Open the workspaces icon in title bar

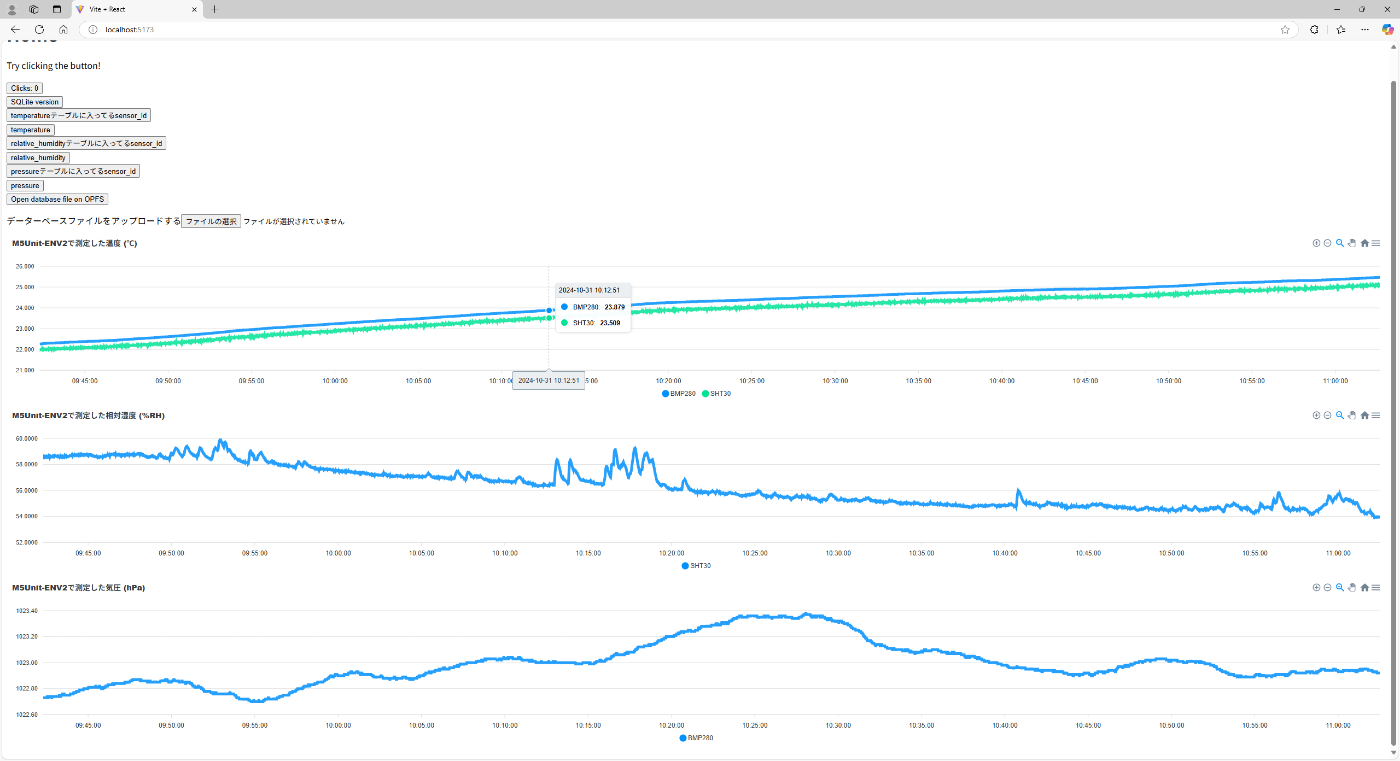click(34, 9)
